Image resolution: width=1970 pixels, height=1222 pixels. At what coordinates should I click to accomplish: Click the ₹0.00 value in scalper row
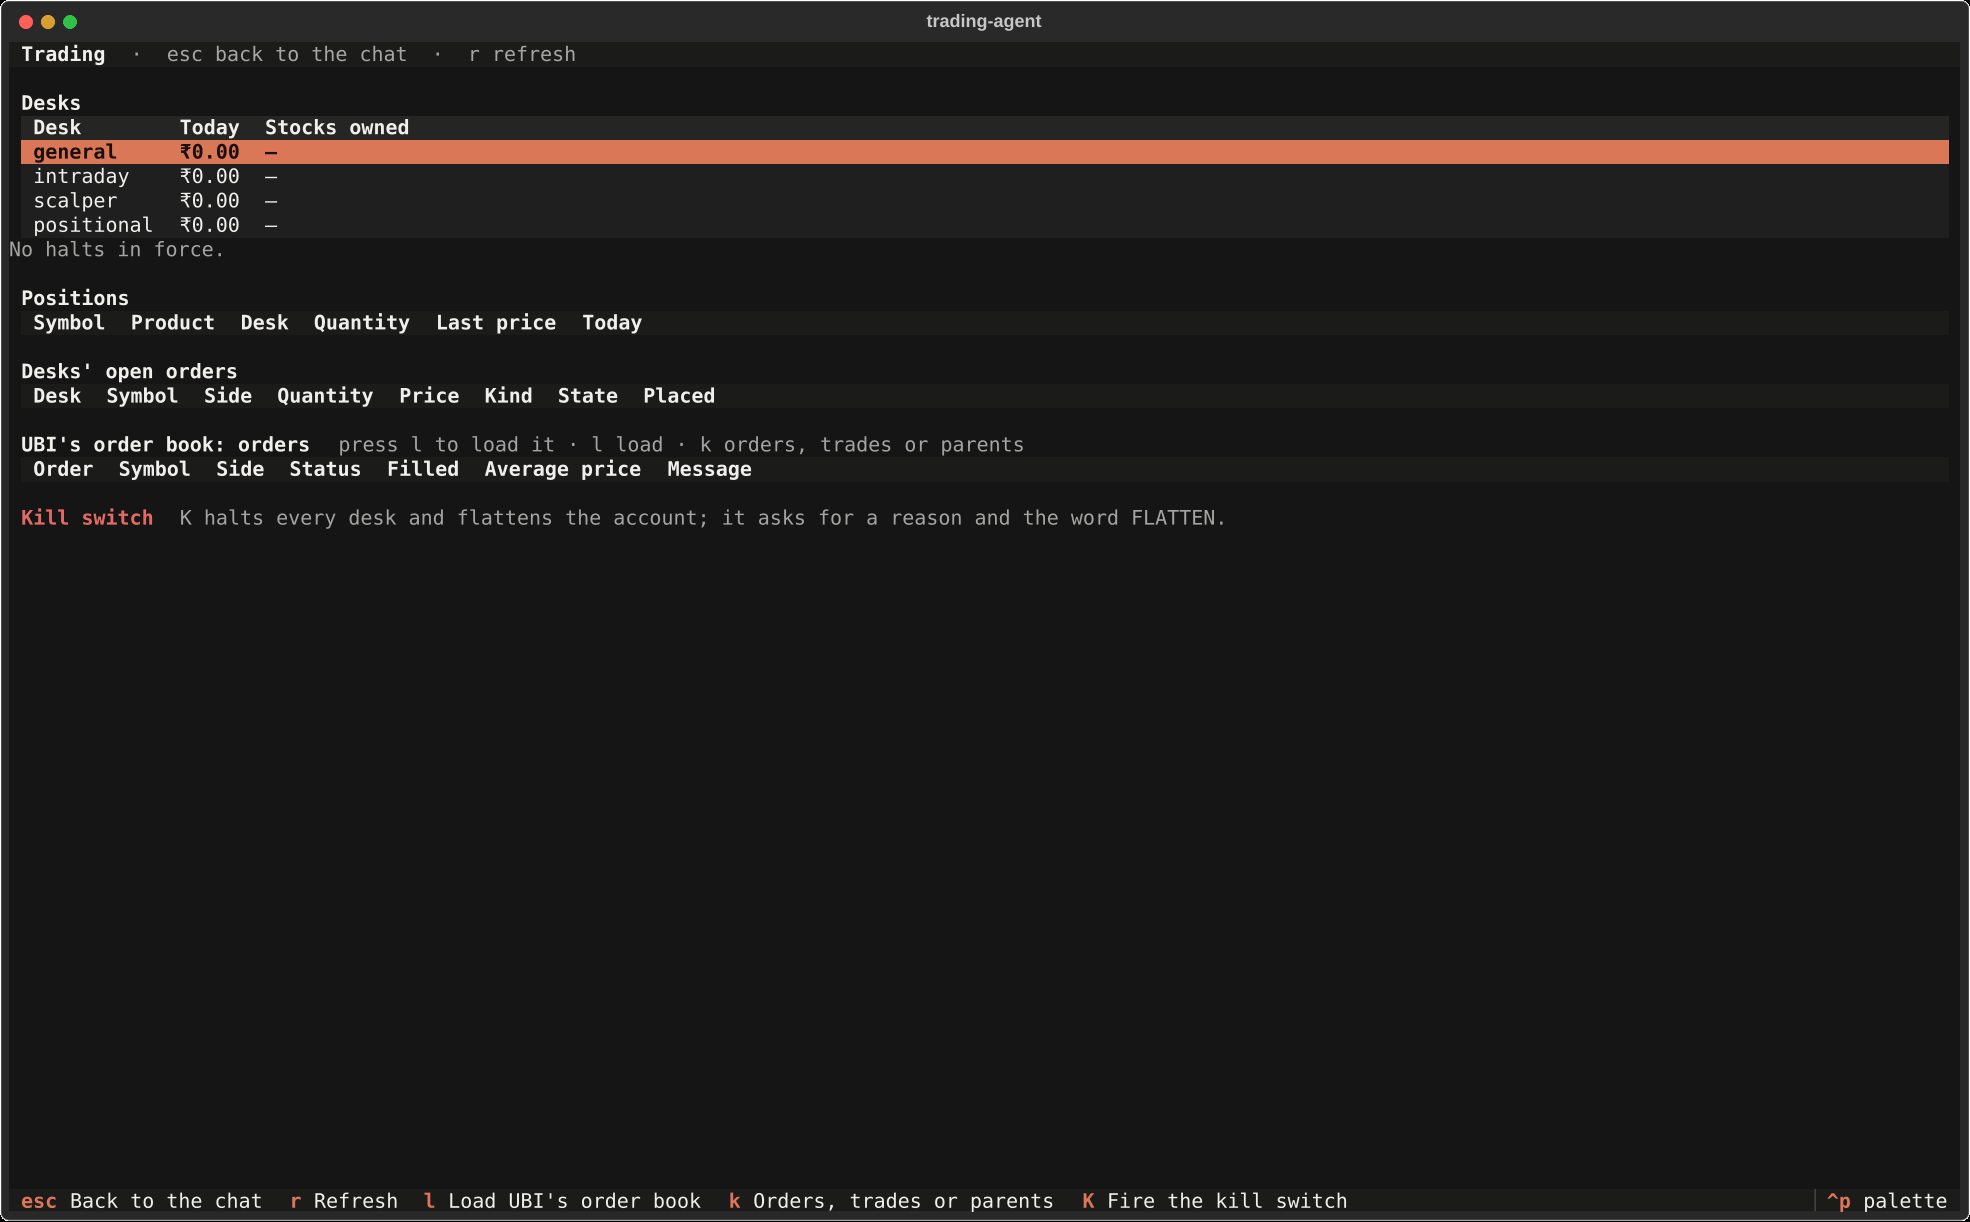210,201
